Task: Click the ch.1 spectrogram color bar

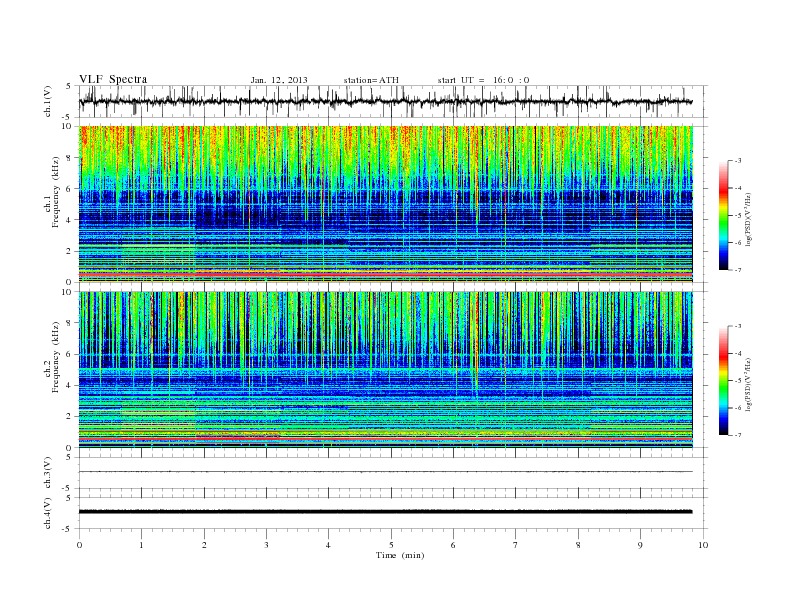Action: tap(723, 215)
